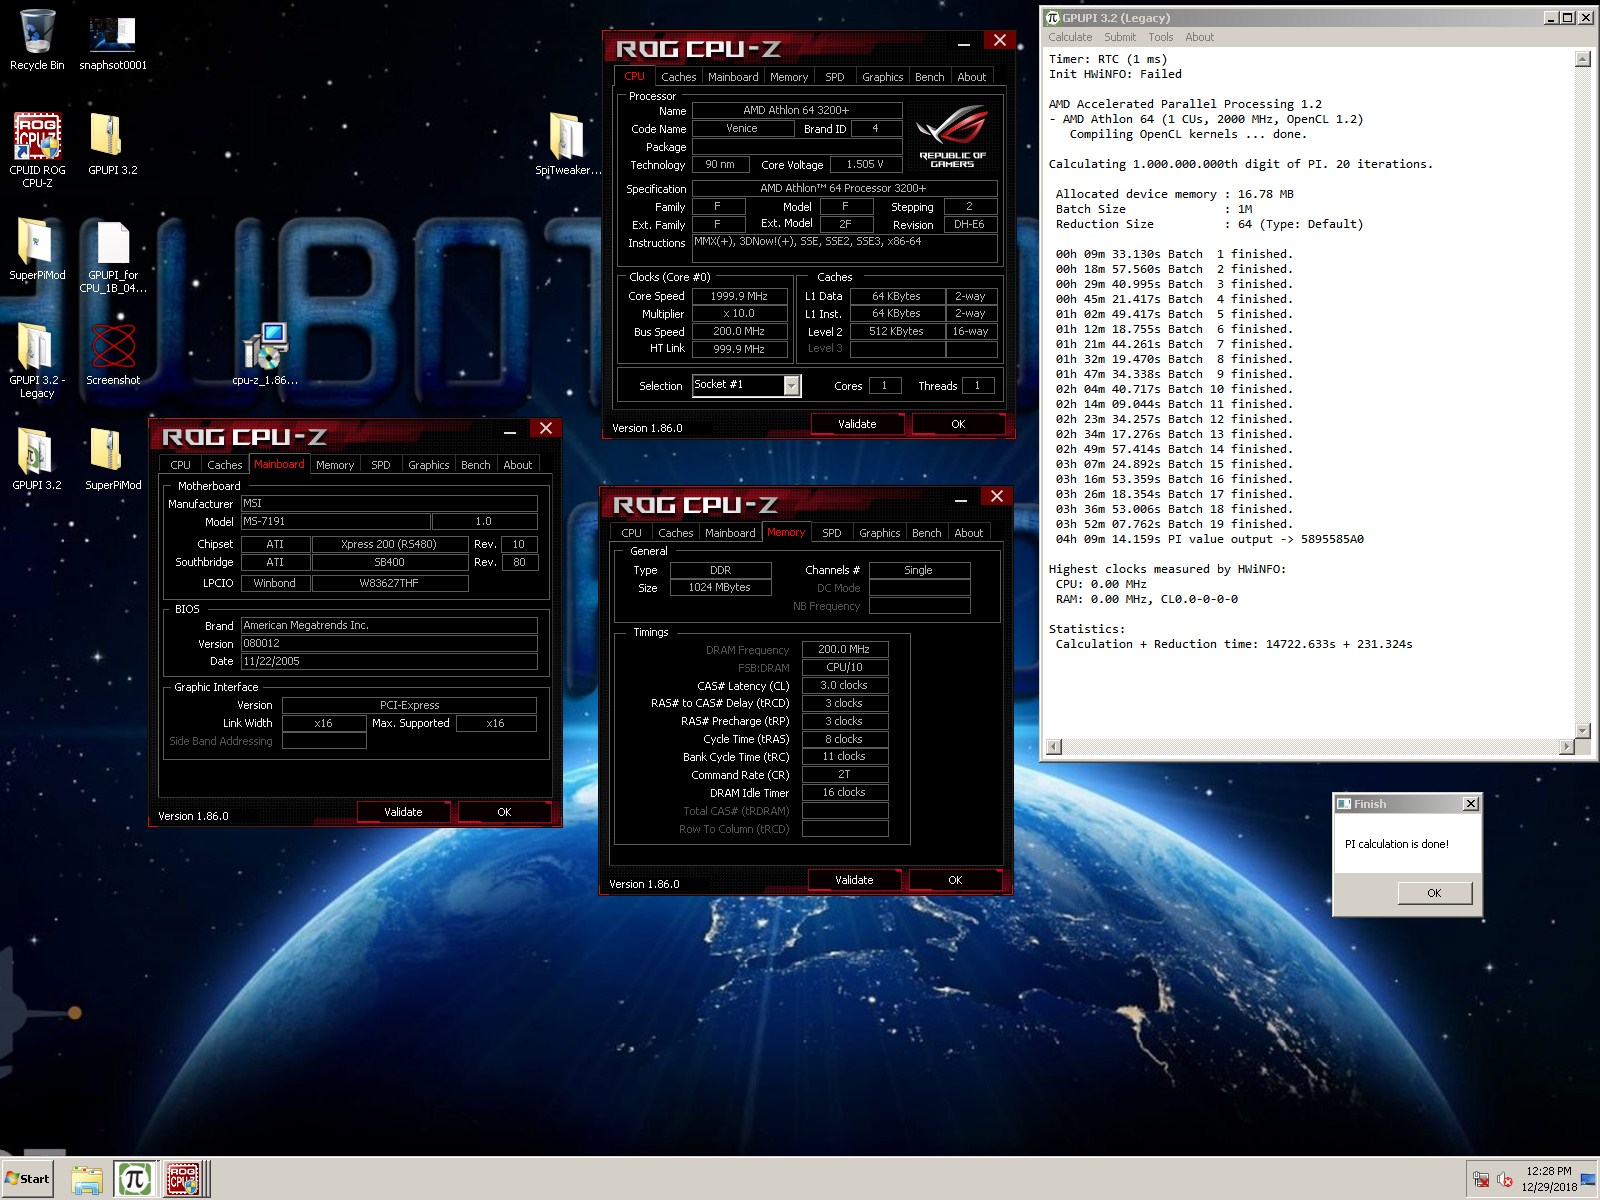Switch to Caches tab in CPU window
This screenshot has height=1200, width=1600.
point(678,77)
